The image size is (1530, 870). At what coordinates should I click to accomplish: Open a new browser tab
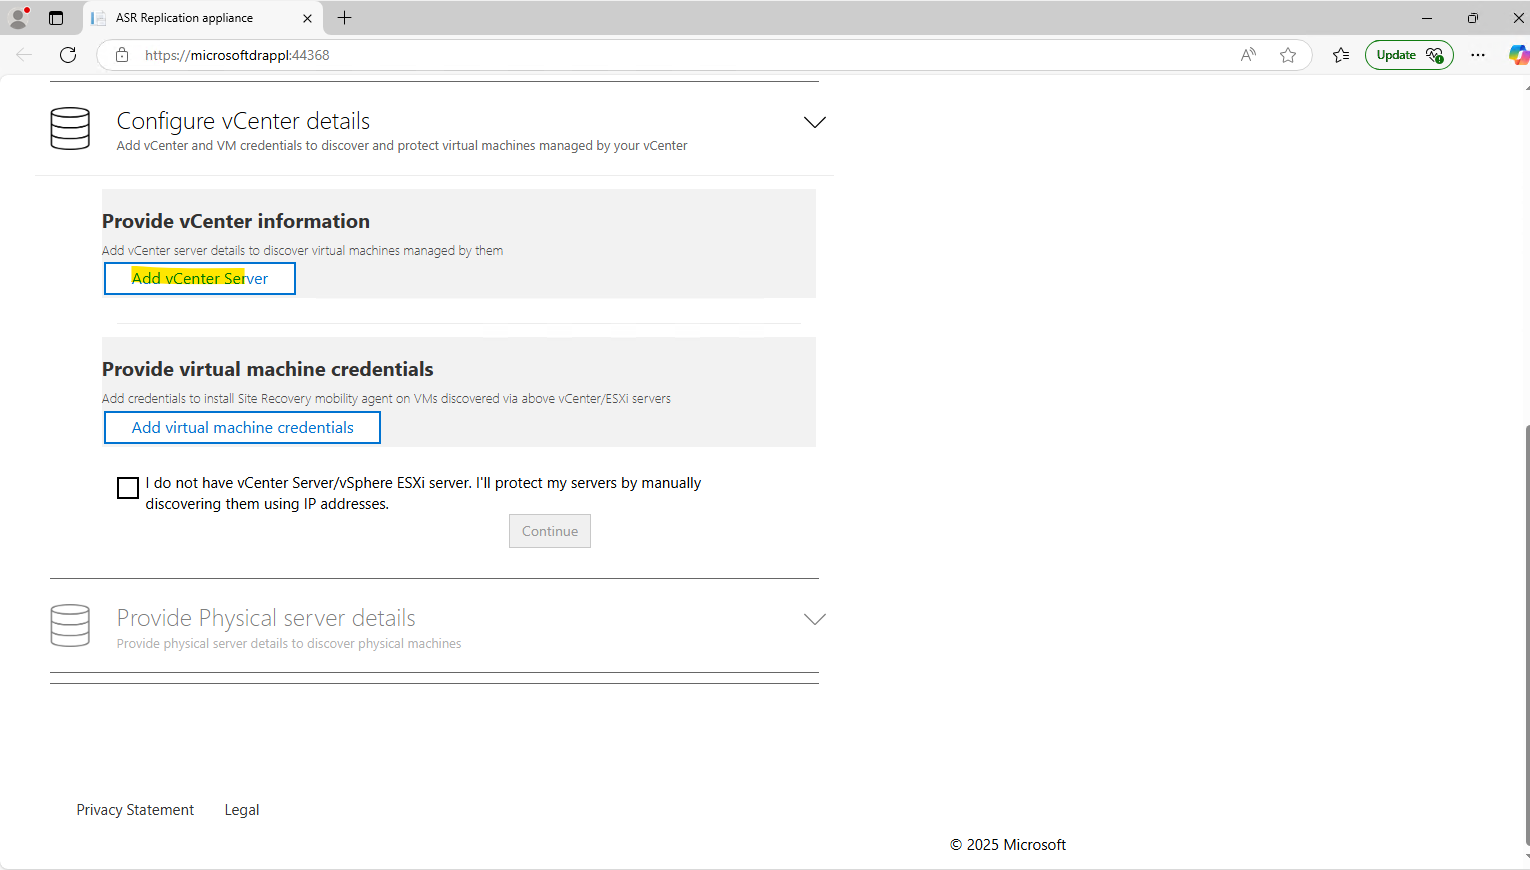[x=344, y=18]
